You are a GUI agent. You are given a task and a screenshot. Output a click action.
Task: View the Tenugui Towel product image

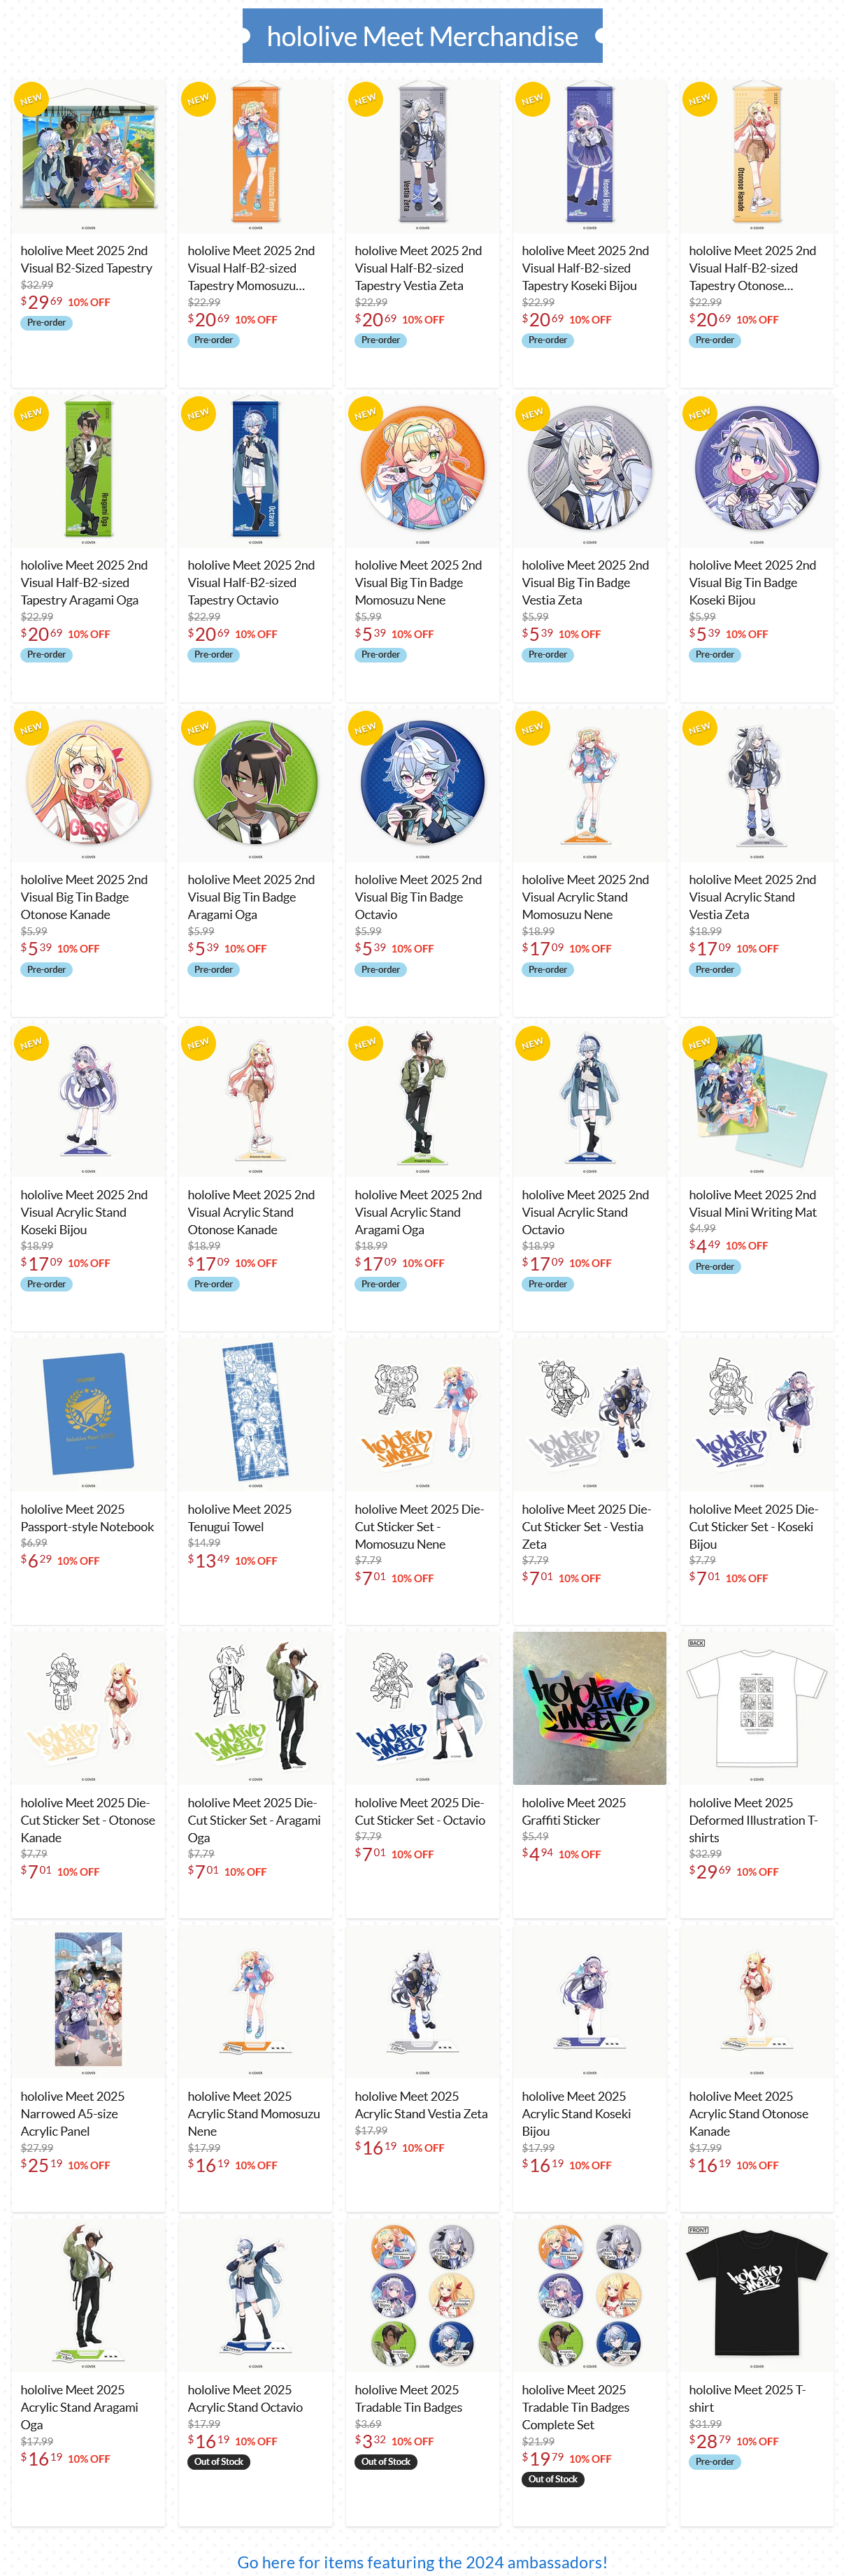click(255, 1414)
